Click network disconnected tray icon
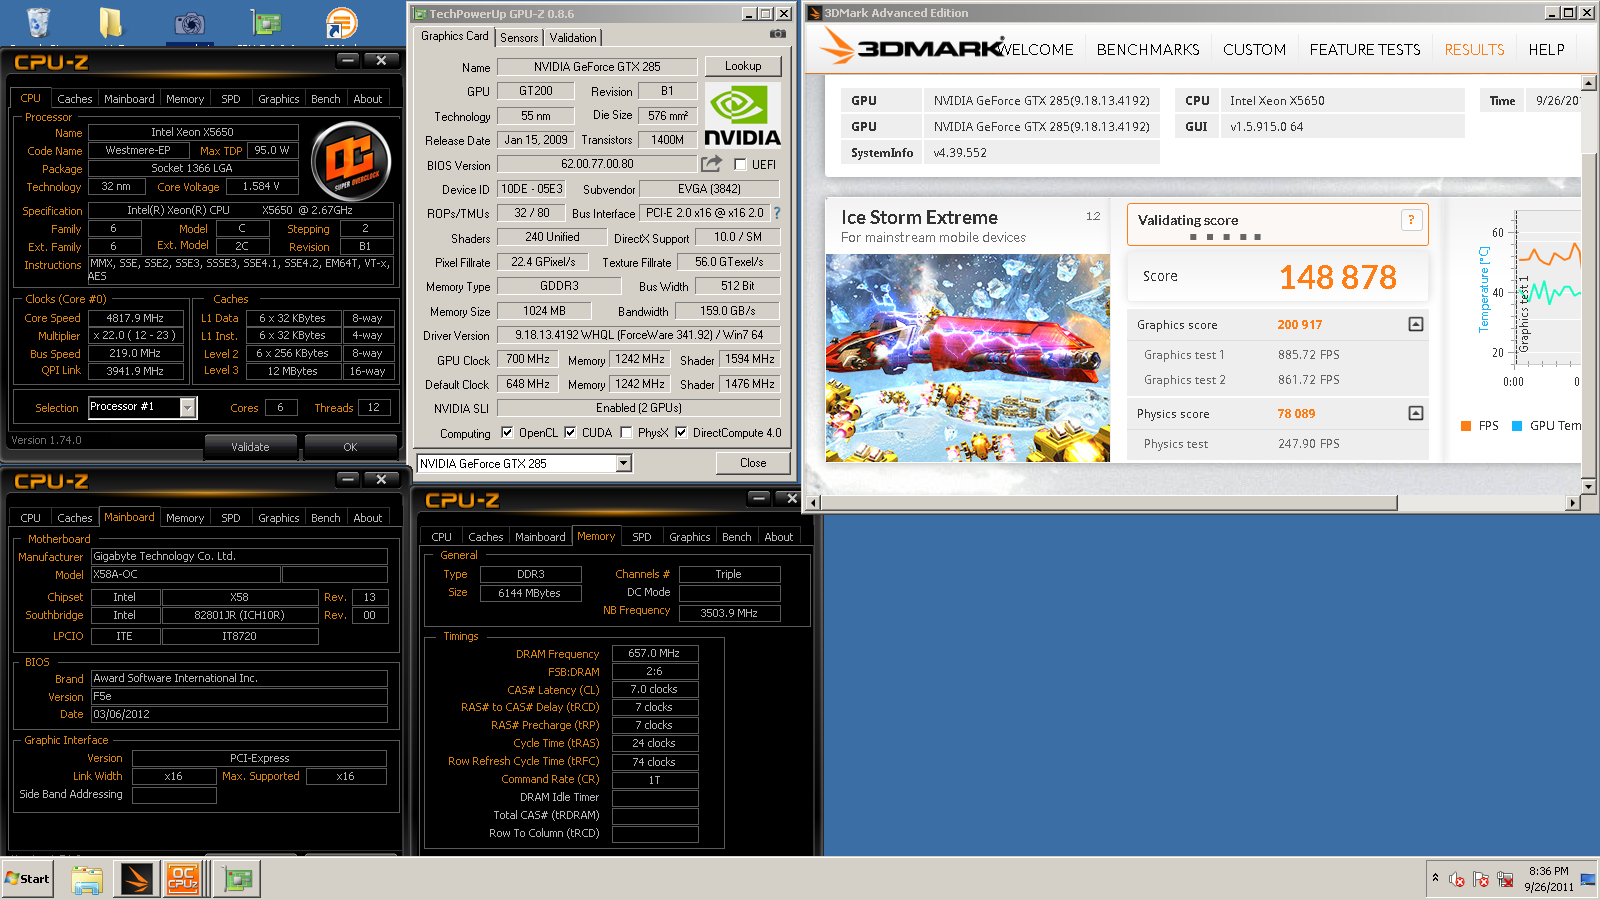The height and width of the screenshot is (900, 1600). click(x=1505, y=880)
